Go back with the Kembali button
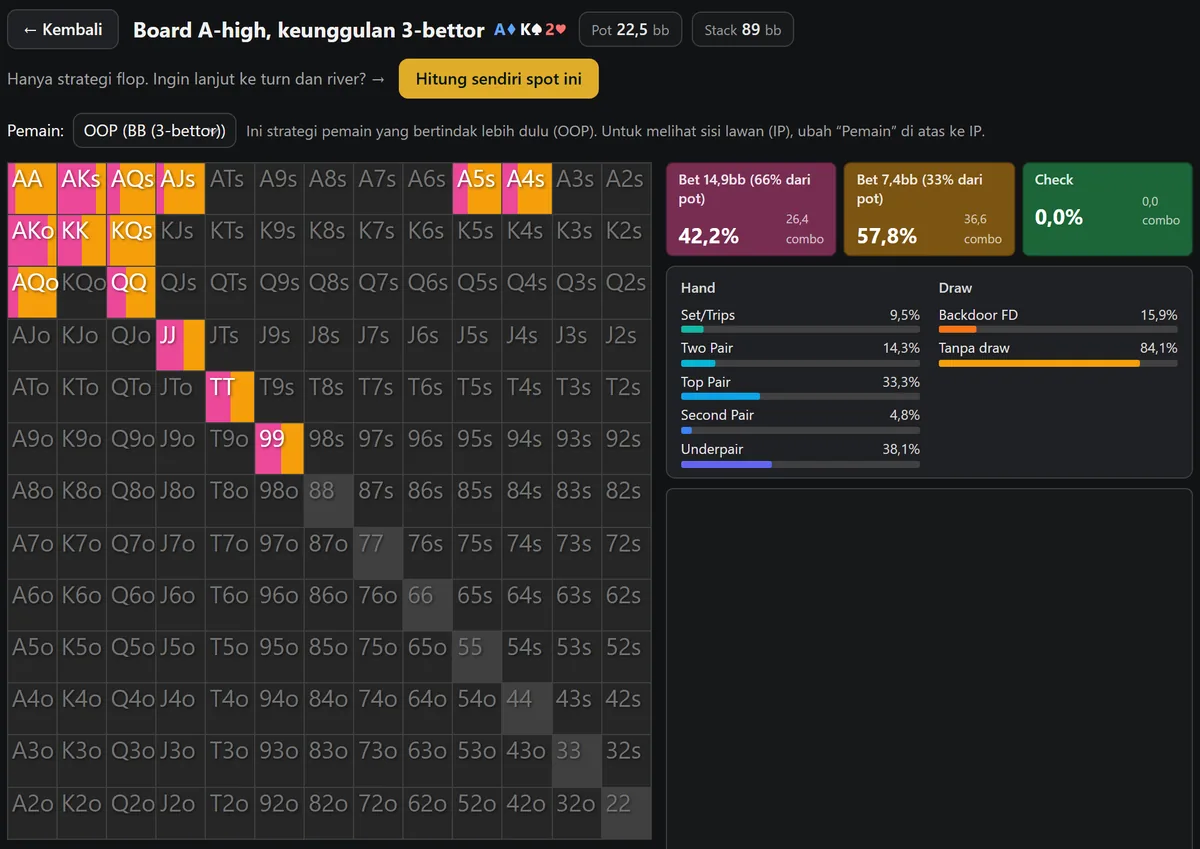This screenshot has width=1200, height=849. pos(62,30)
